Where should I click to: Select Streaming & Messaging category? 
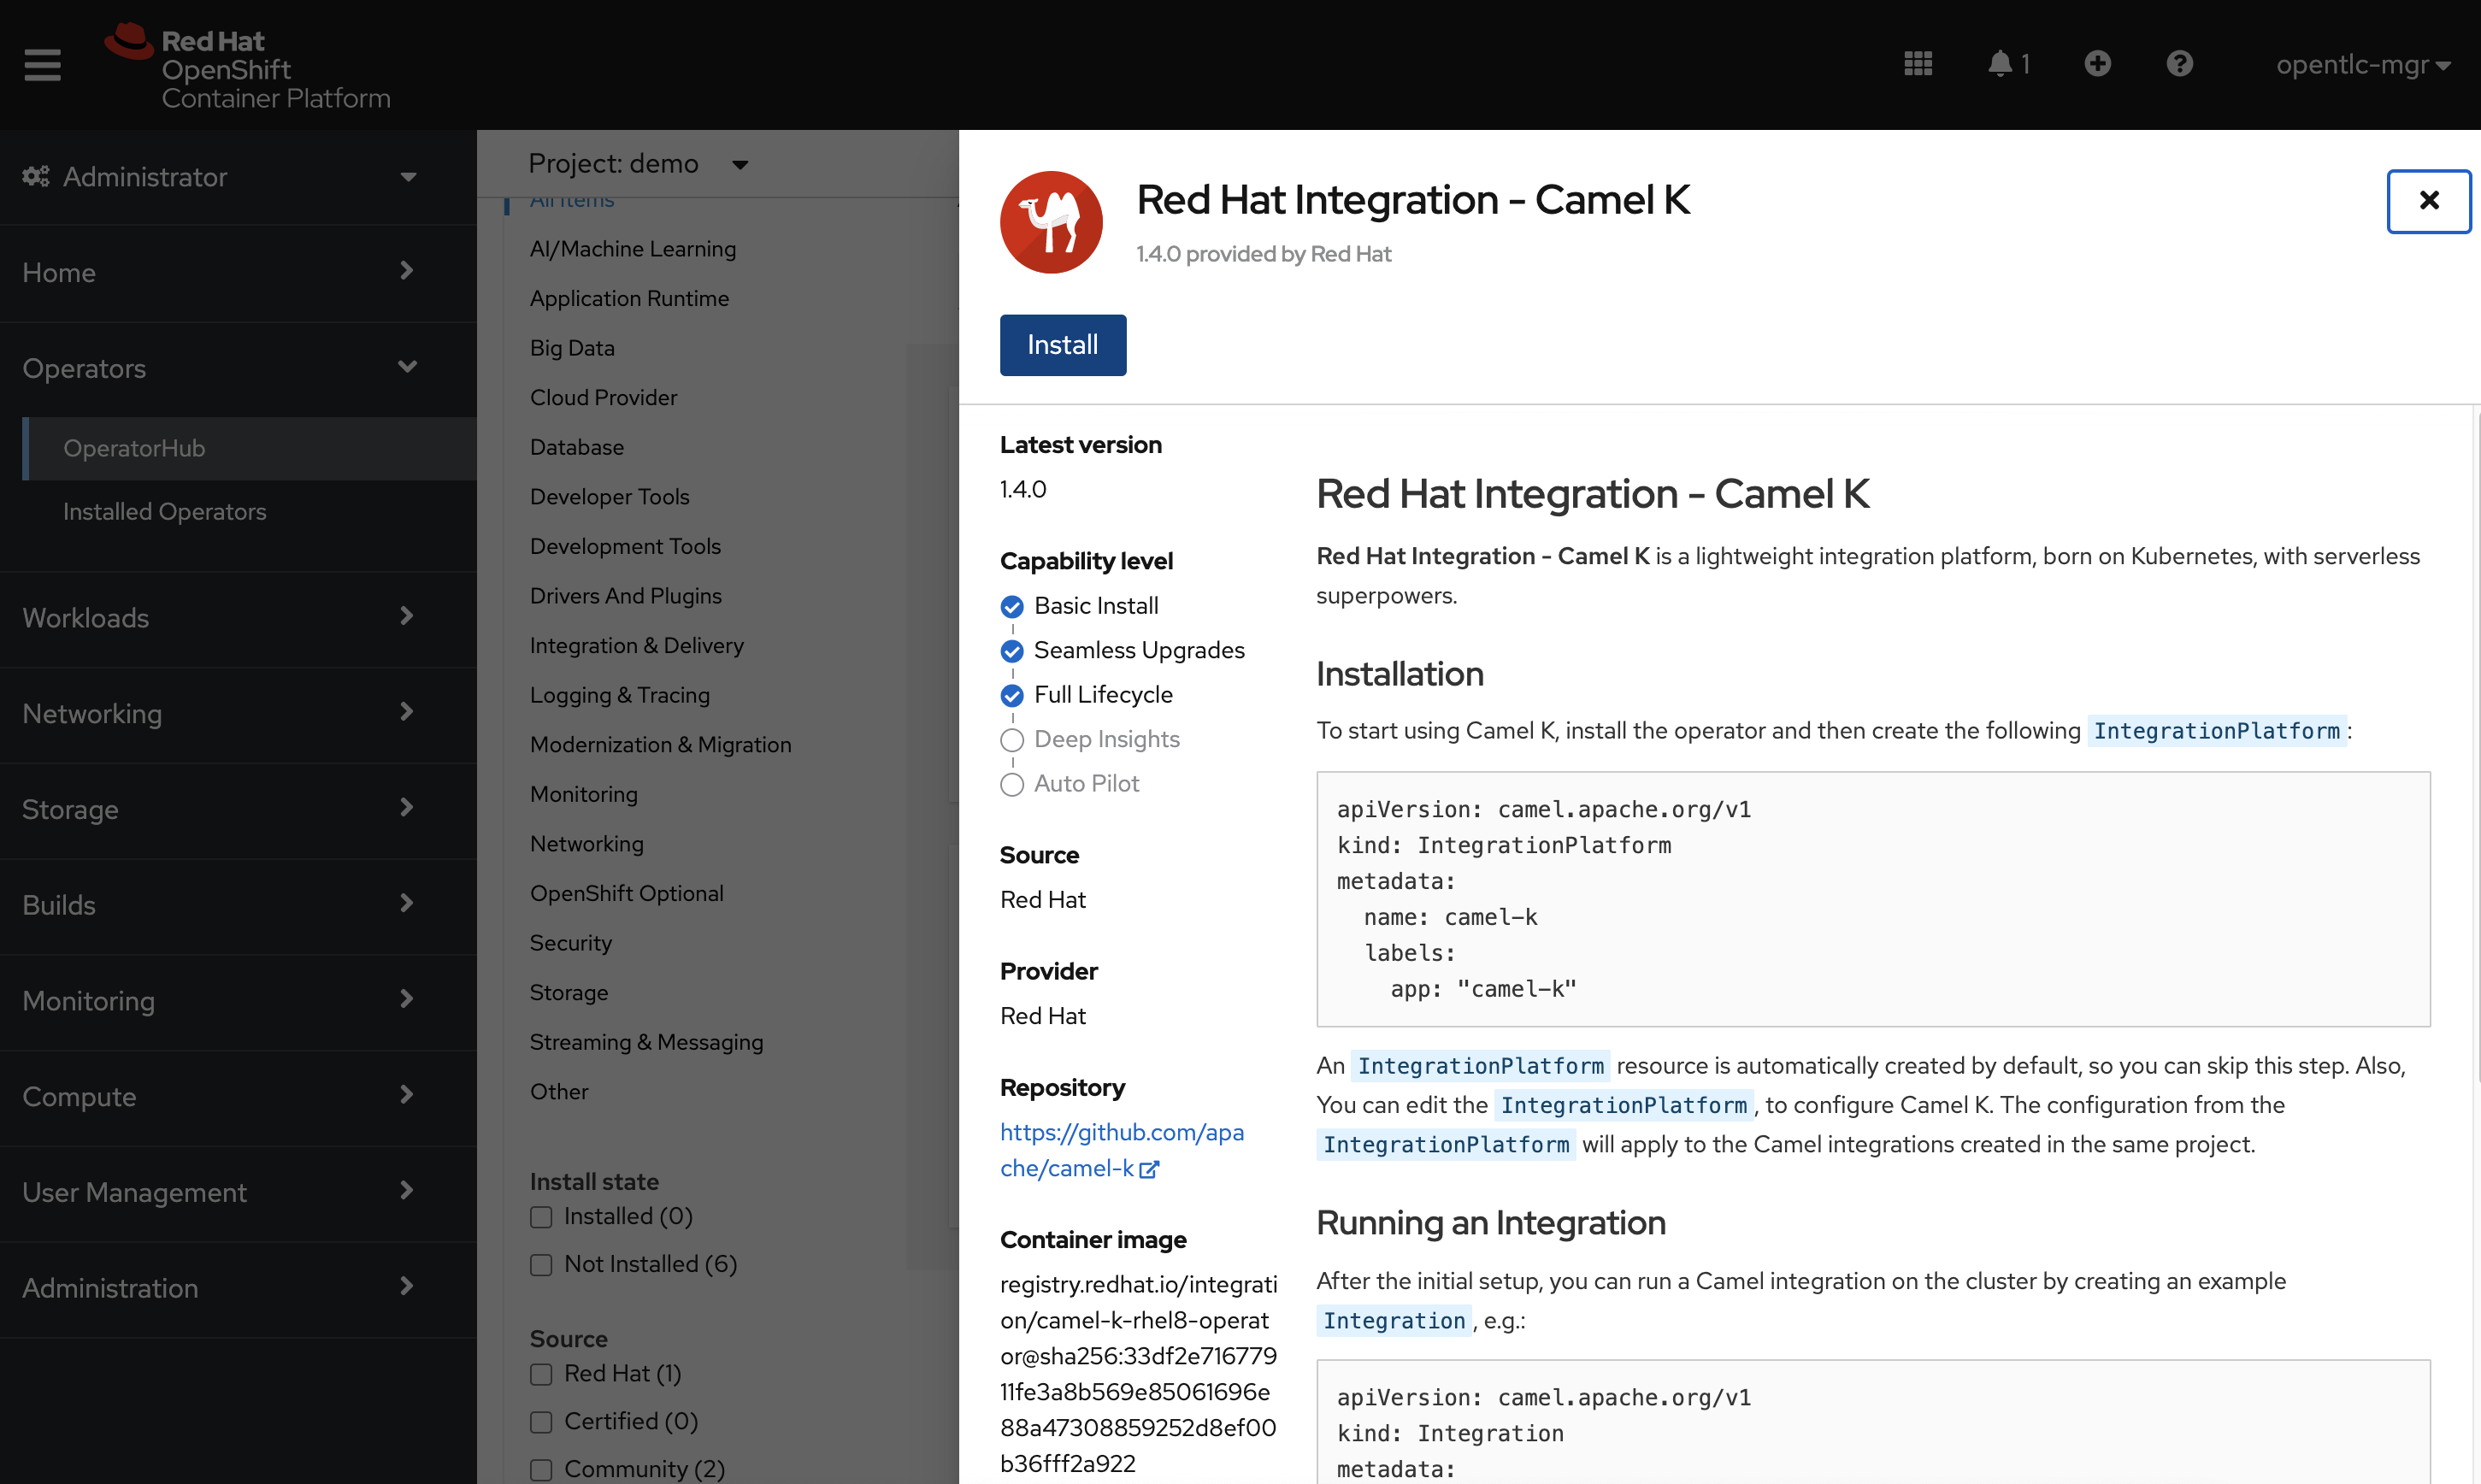[x=646, y=1042]
